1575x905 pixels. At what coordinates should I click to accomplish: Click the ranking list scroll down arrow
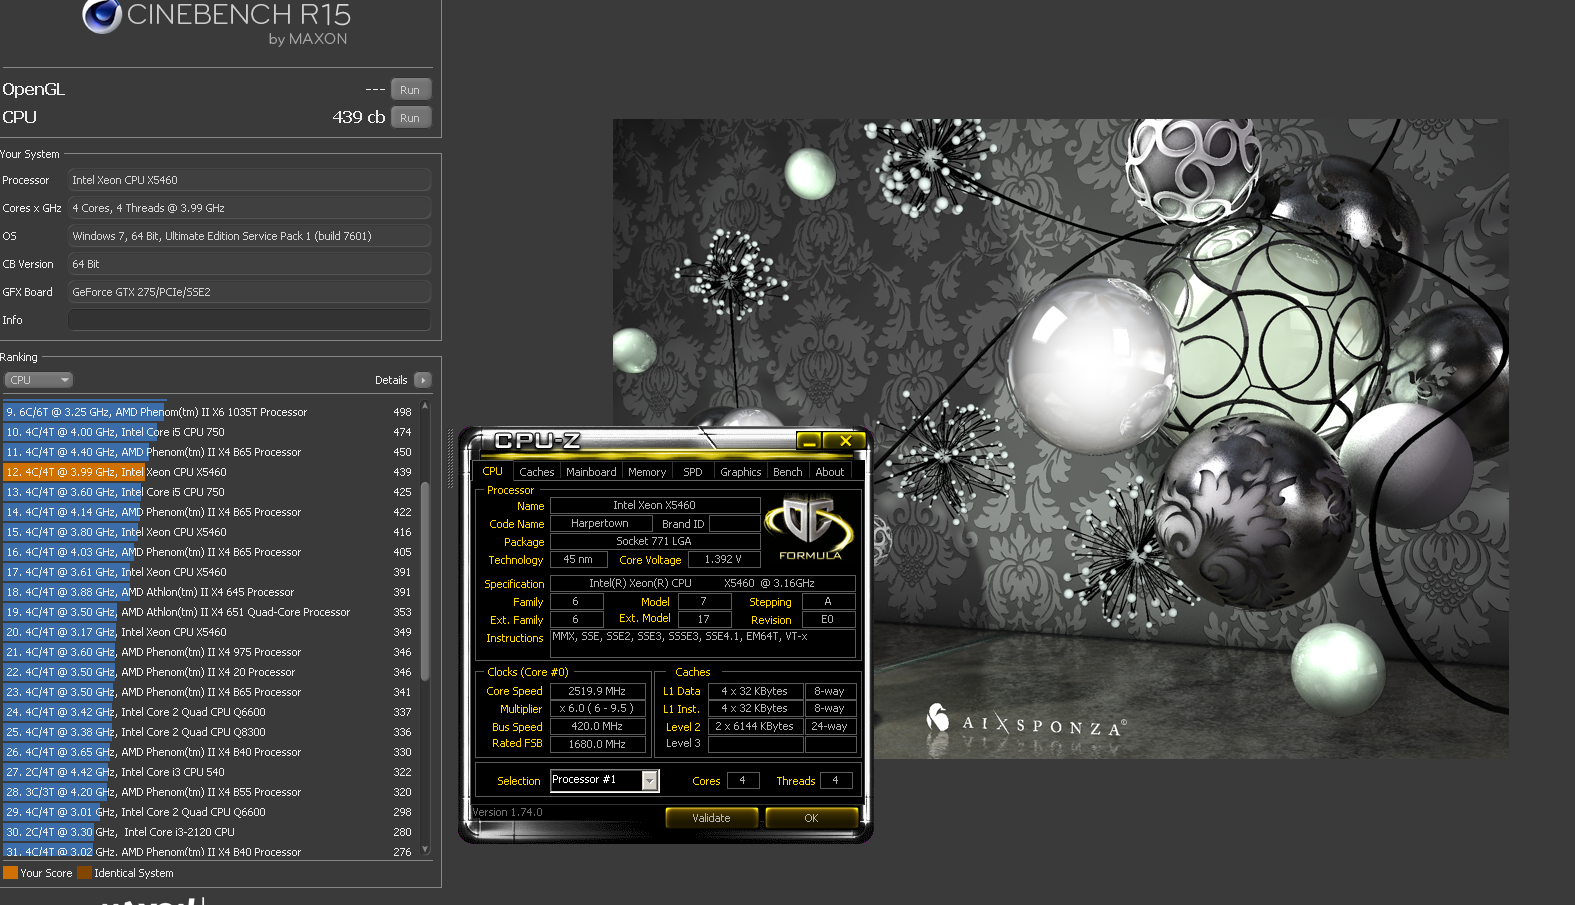425,850
